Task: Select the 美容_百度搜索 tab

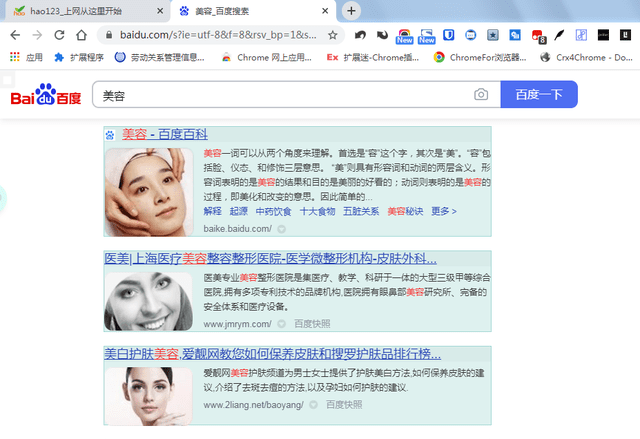Action: pyautogui.click(x=253, y=11)
